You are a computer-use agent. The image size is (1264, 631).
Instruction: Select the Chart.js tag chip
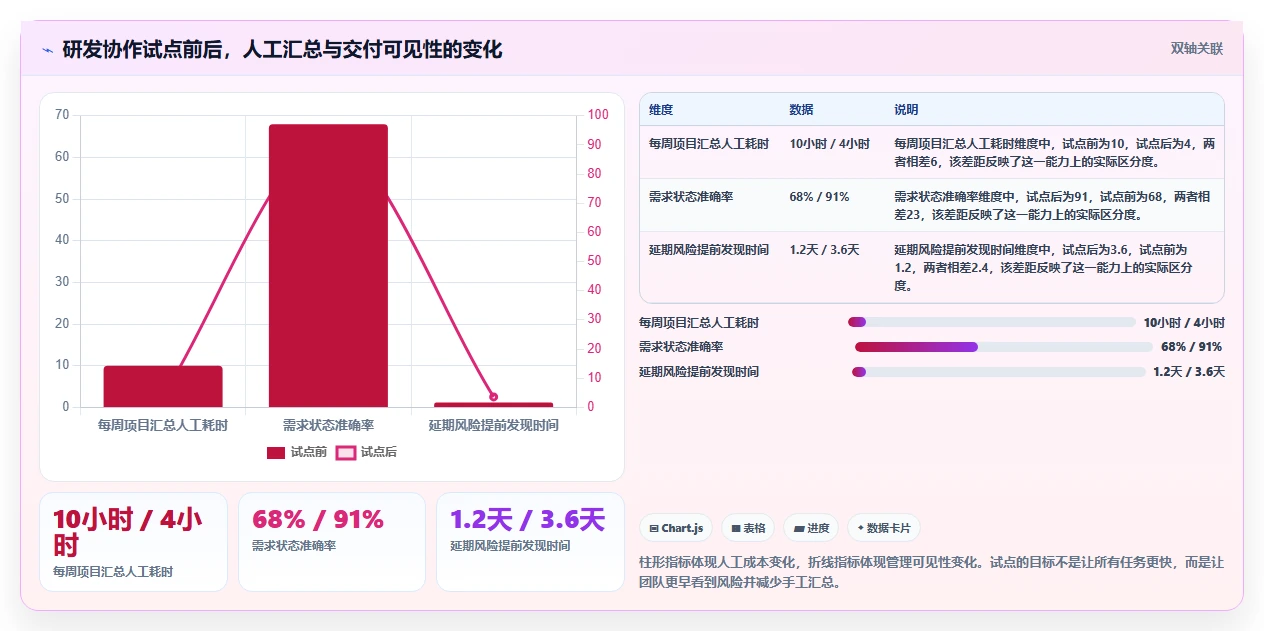676,528
